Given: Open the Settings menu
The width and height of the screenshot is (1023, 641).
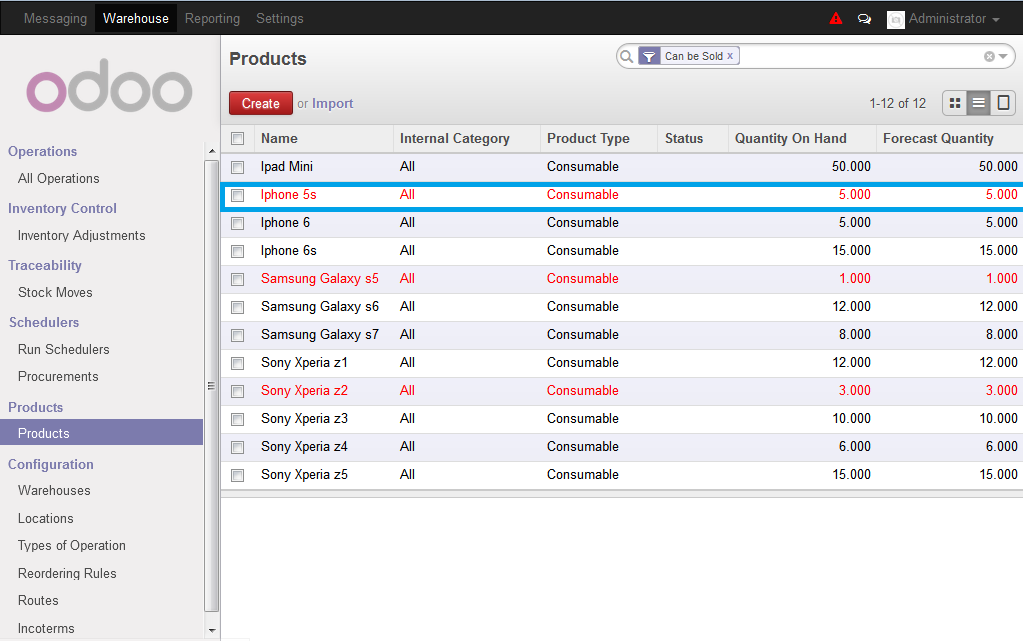Looking at the screenshot, I should (280, 18).
